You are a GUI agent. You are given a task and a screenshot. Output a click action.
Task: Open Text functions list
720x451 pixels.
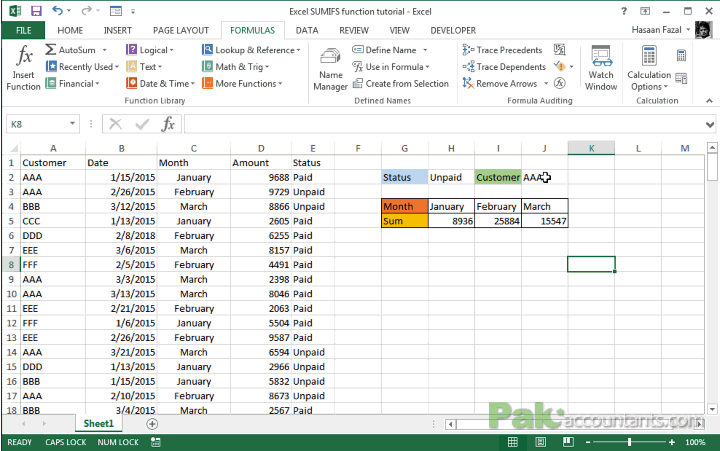pyautogui.click(x=144, y=67)
